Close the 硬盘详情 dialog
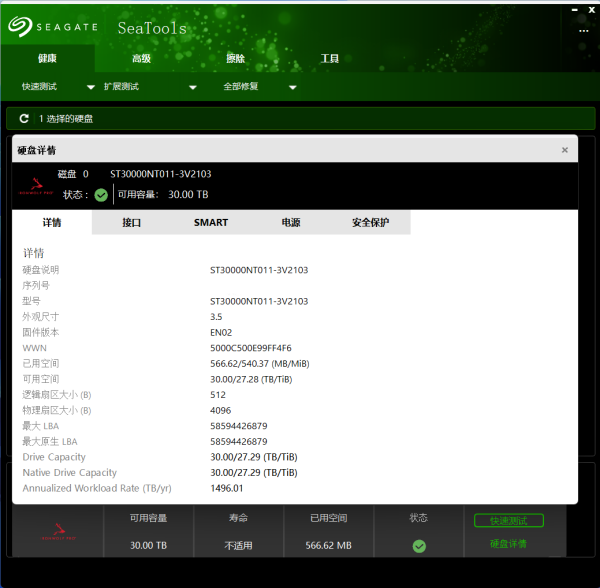This screenshot has height=588, width=600. click(564, 150)
